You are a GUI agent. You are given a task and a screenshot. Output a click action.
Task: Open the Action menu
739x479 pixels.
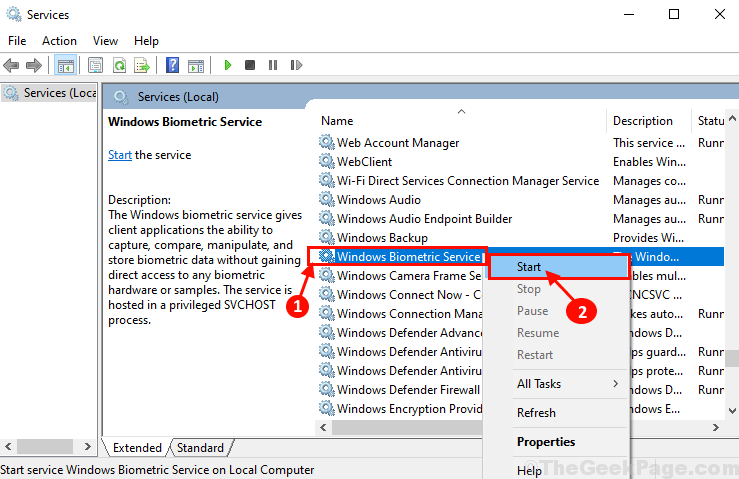59,41
